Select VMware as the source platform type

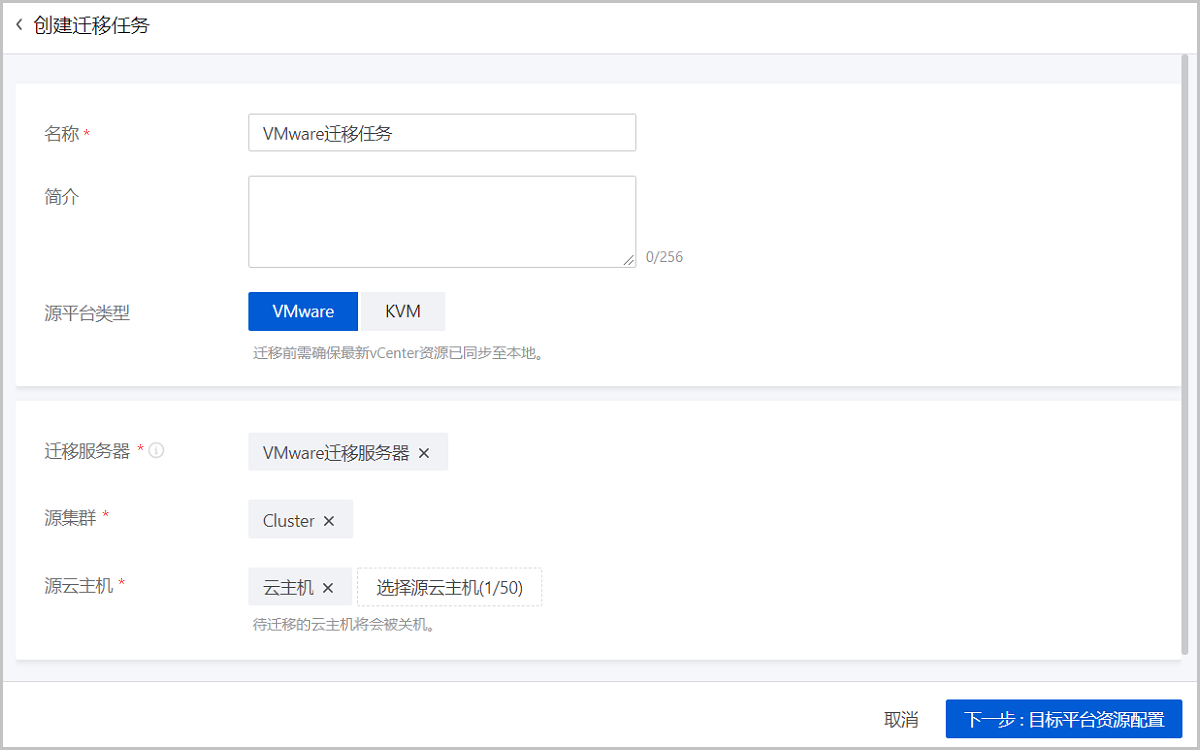click(x=303, y=312)
